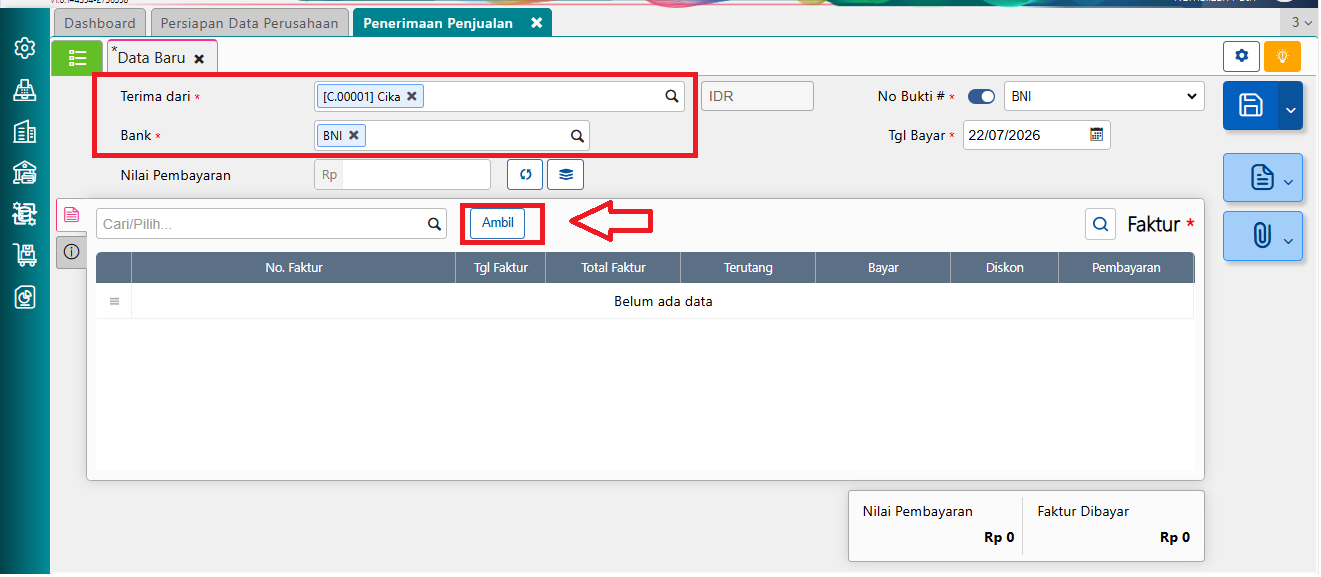Open the purchasing cart module in the sidebar
This screenshot has height=577, width=1321.
coord(25,256)
